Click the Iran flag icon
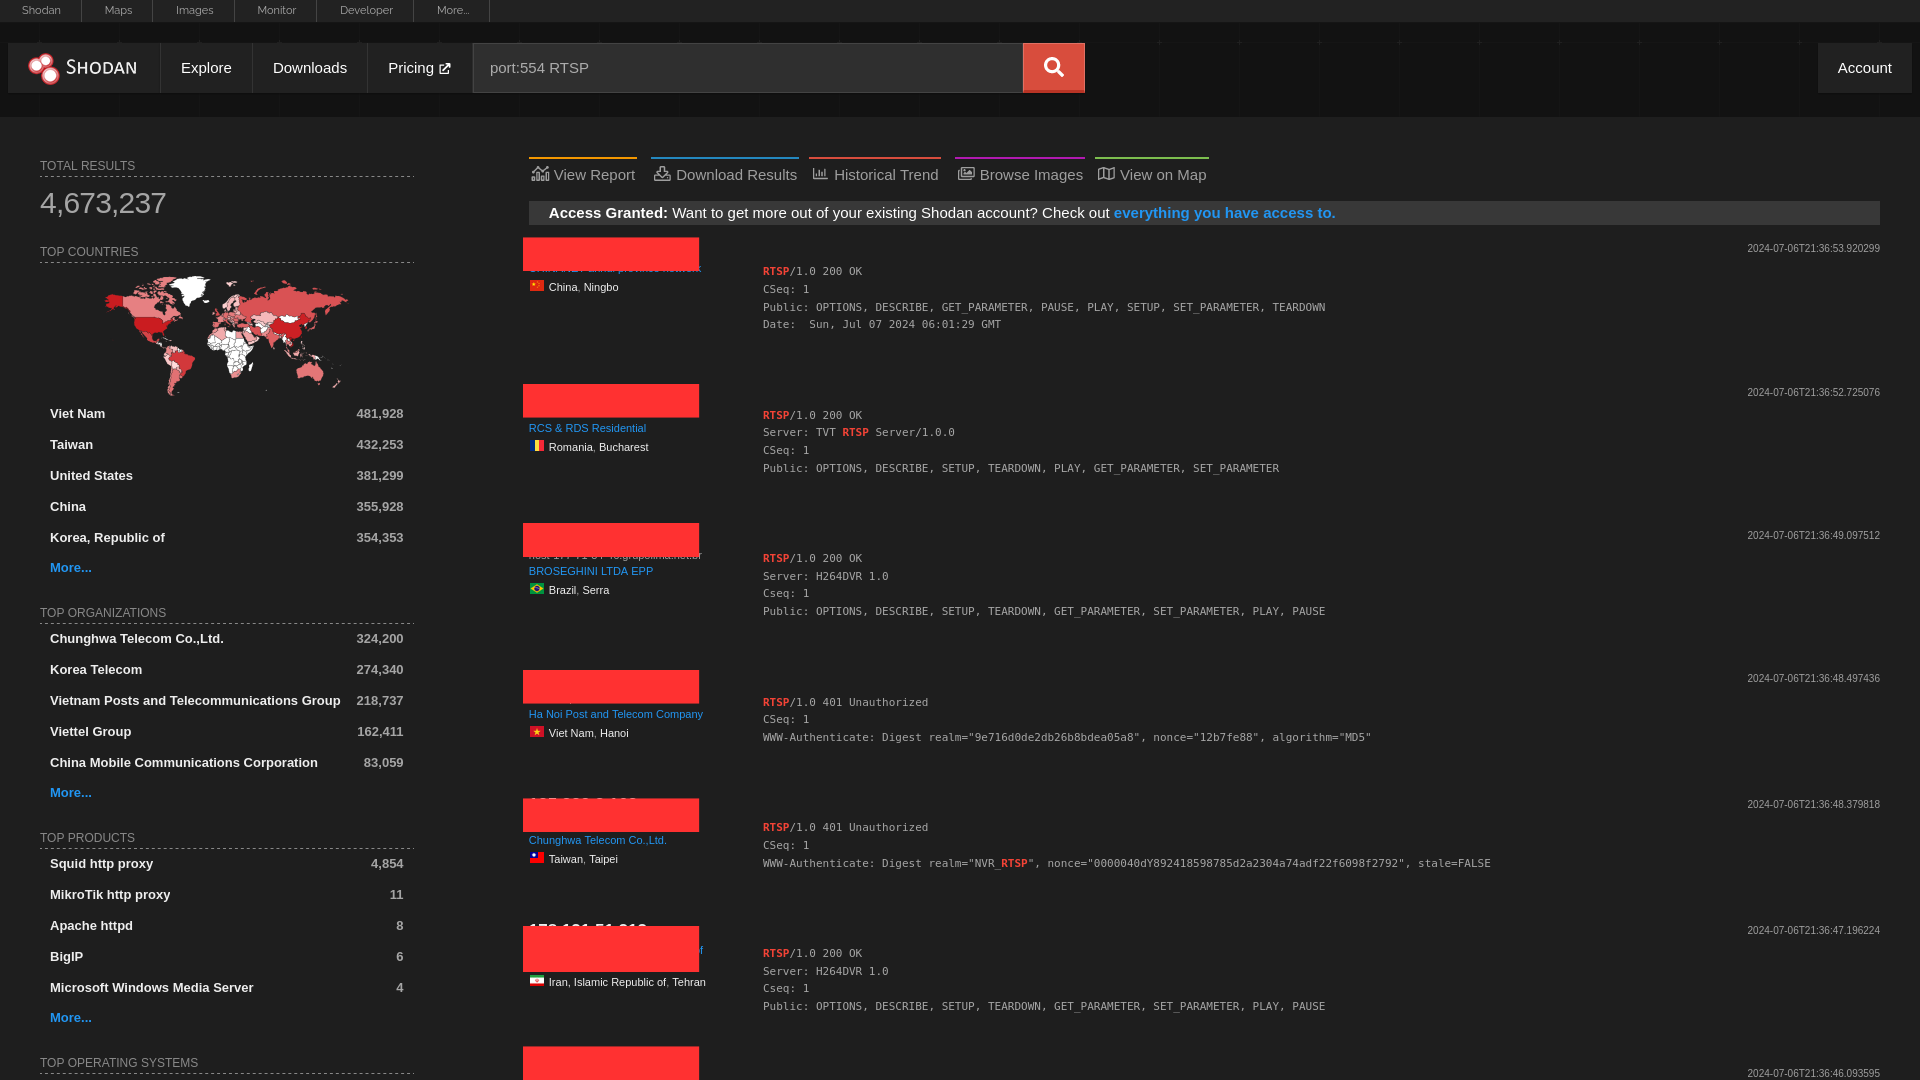Viewport: 1920px width, 1080px height. pos(537,981)
